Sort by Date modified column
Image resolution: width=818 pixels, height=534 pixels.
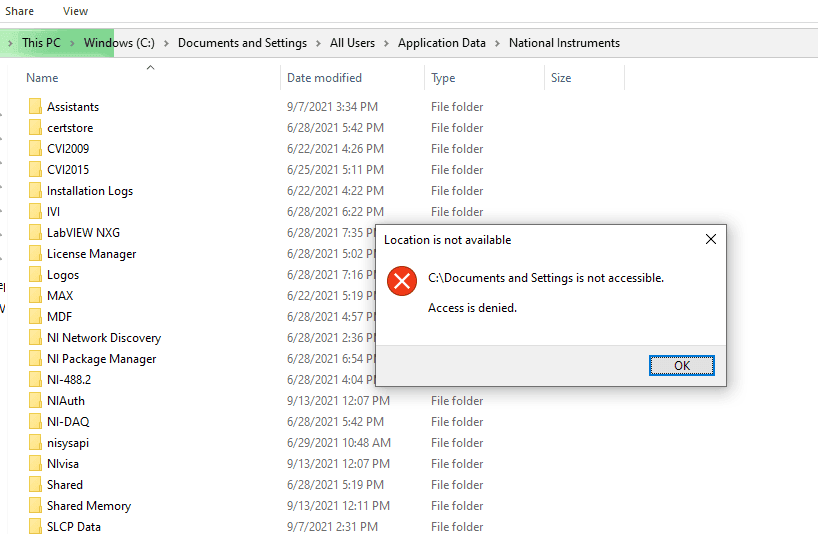coord(324,78)
